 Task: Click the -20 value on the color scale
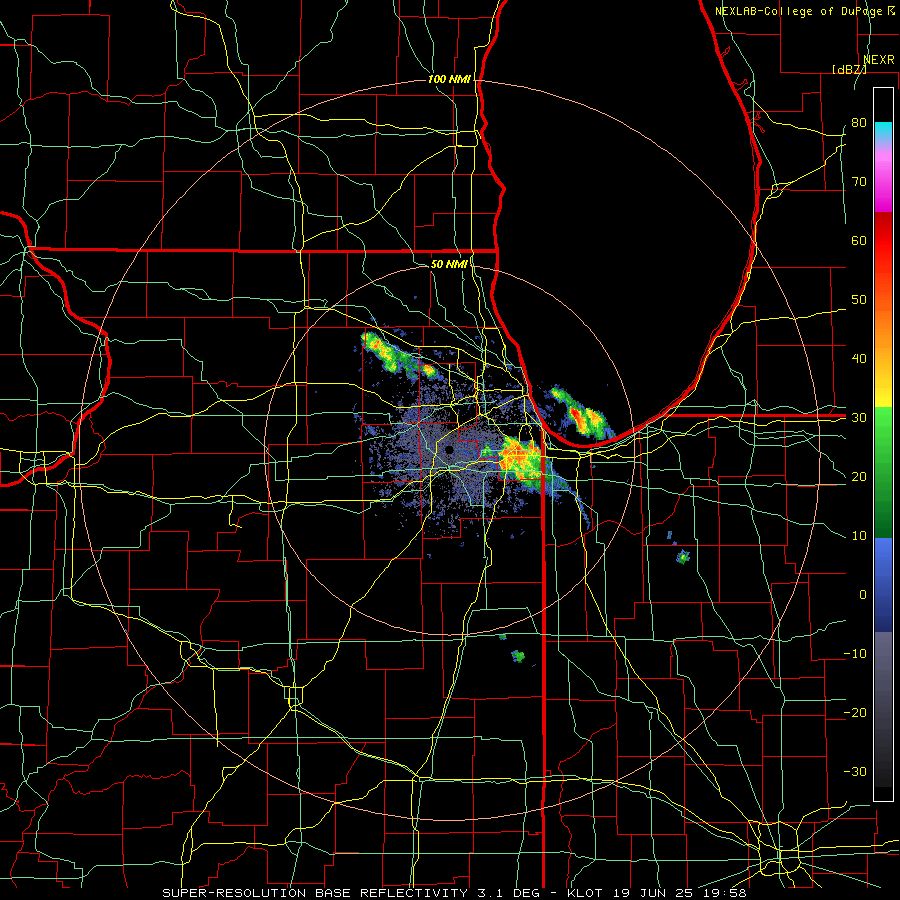(x=855, y=713)
